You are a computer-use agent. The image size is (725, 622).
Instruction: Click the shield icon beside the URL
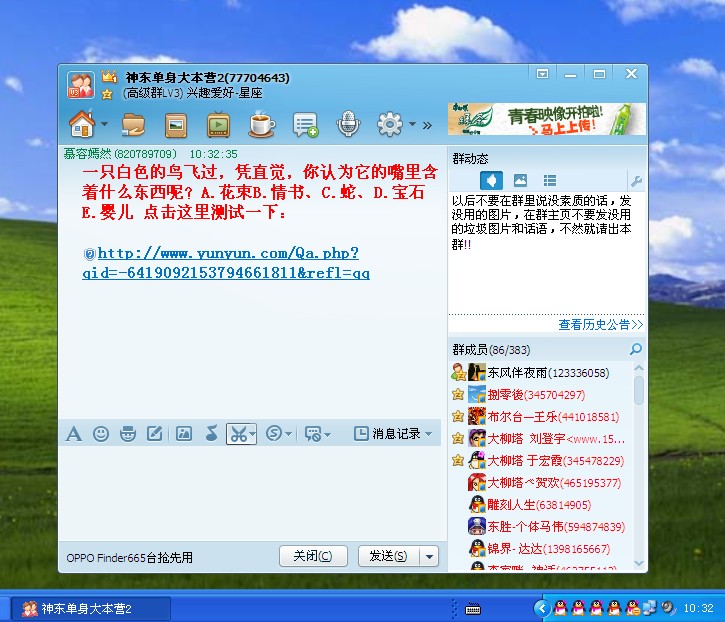(90, 254)
